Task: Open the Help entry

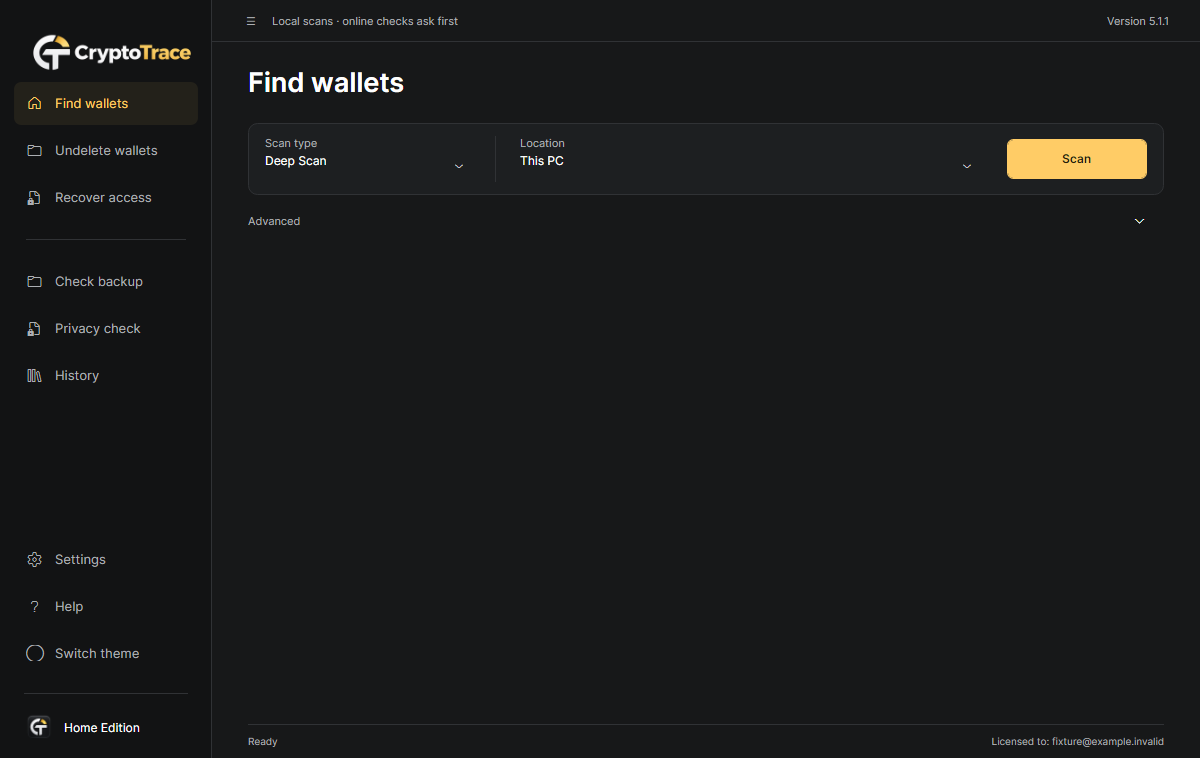Action: tap(106, 606)
